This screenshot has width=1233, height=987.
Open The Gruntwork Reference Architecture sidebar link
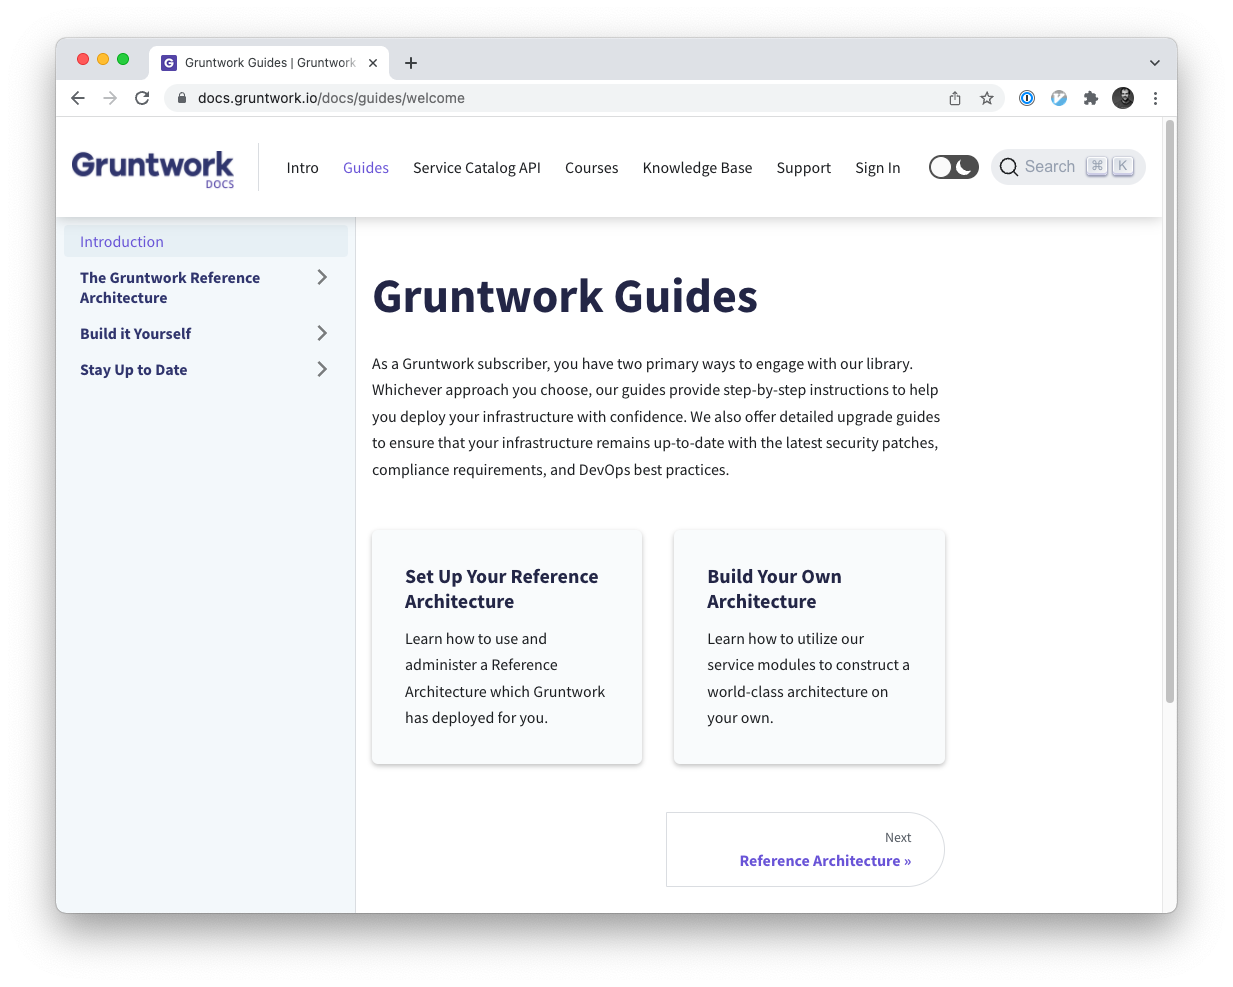pos(170,288)
